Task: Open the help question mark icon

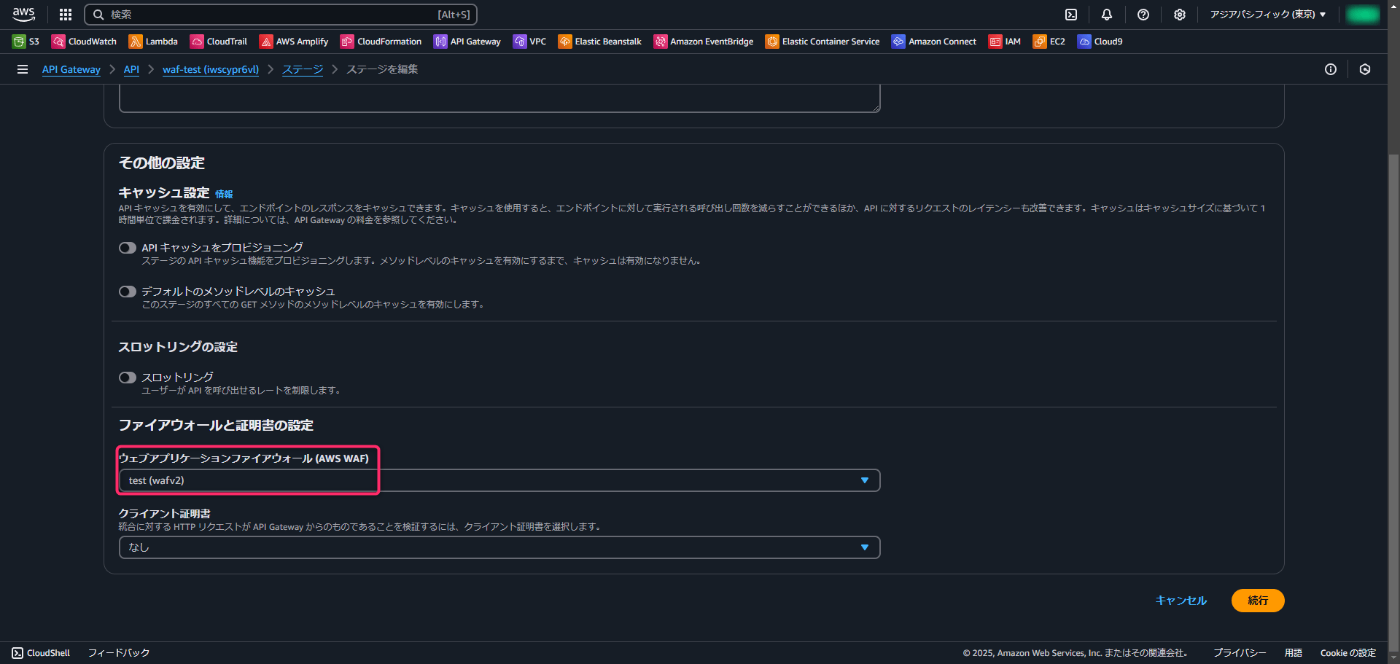Action: pos(1143,14)
